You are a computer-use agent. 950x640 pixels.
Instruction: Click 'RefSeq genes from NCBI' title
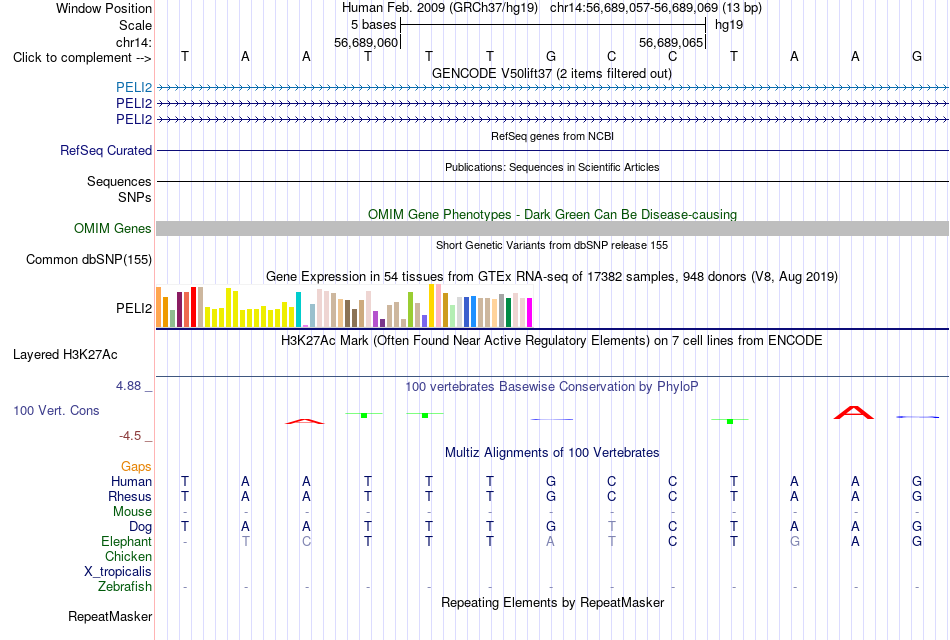click(x=552, y=136)
